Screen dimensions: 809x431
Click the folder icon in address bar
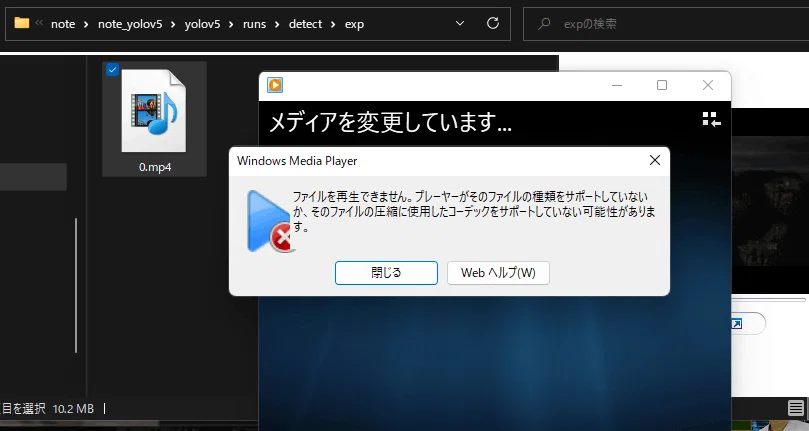tap(22, 23)
